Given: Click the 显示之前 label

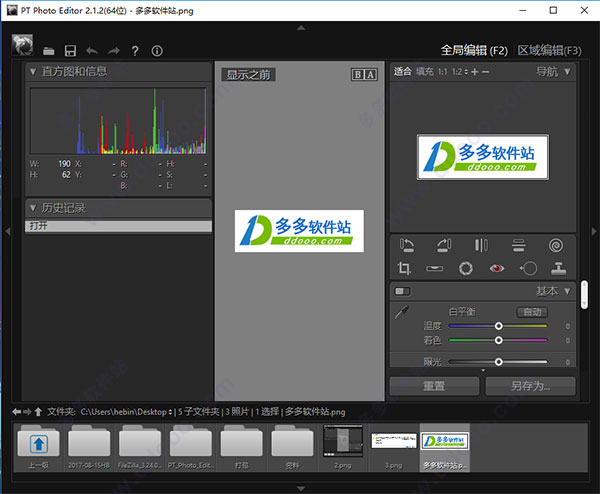Looking at the screenshot, I should pyautogui.click(x=248, y=75).
